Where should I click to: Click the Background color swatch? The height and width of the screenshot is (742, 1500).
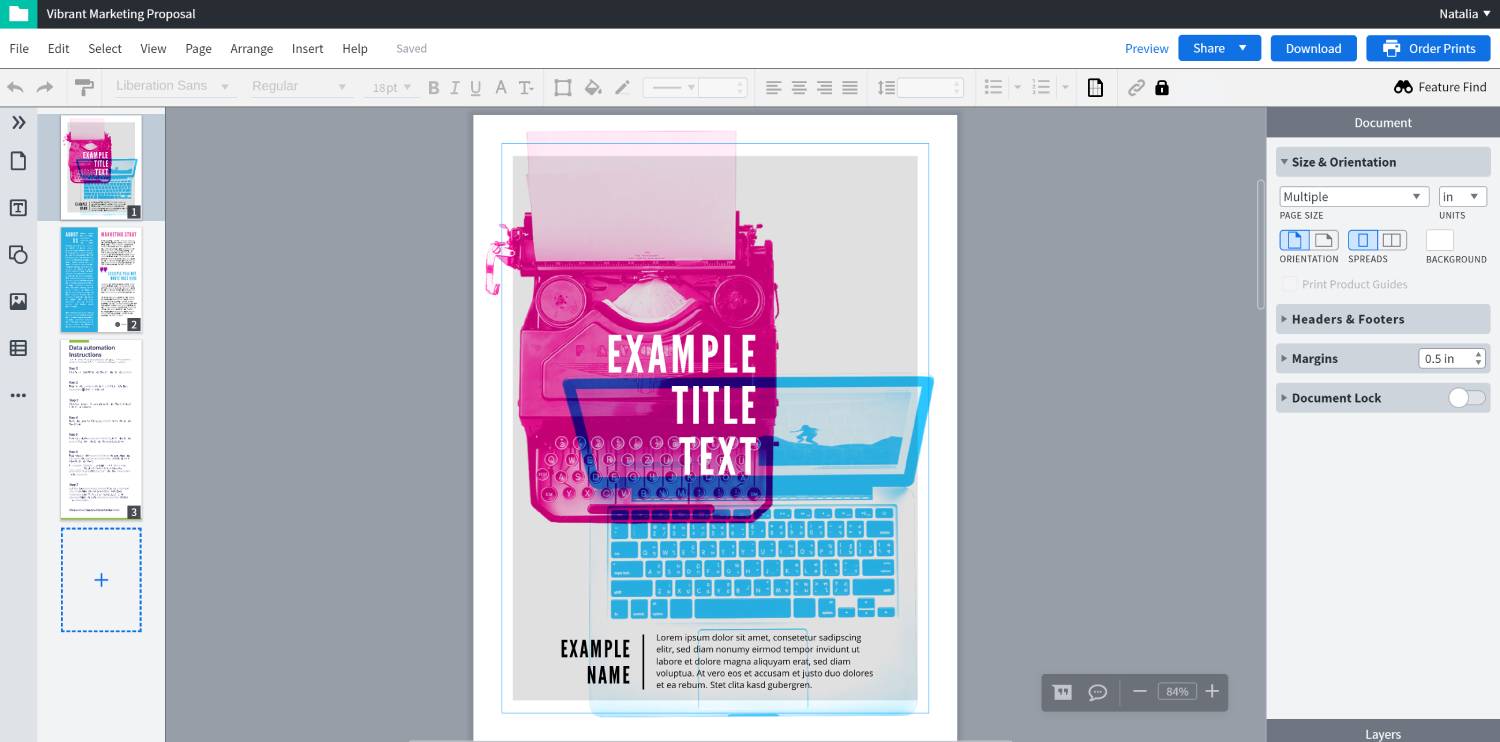[x=1439, y=240]
